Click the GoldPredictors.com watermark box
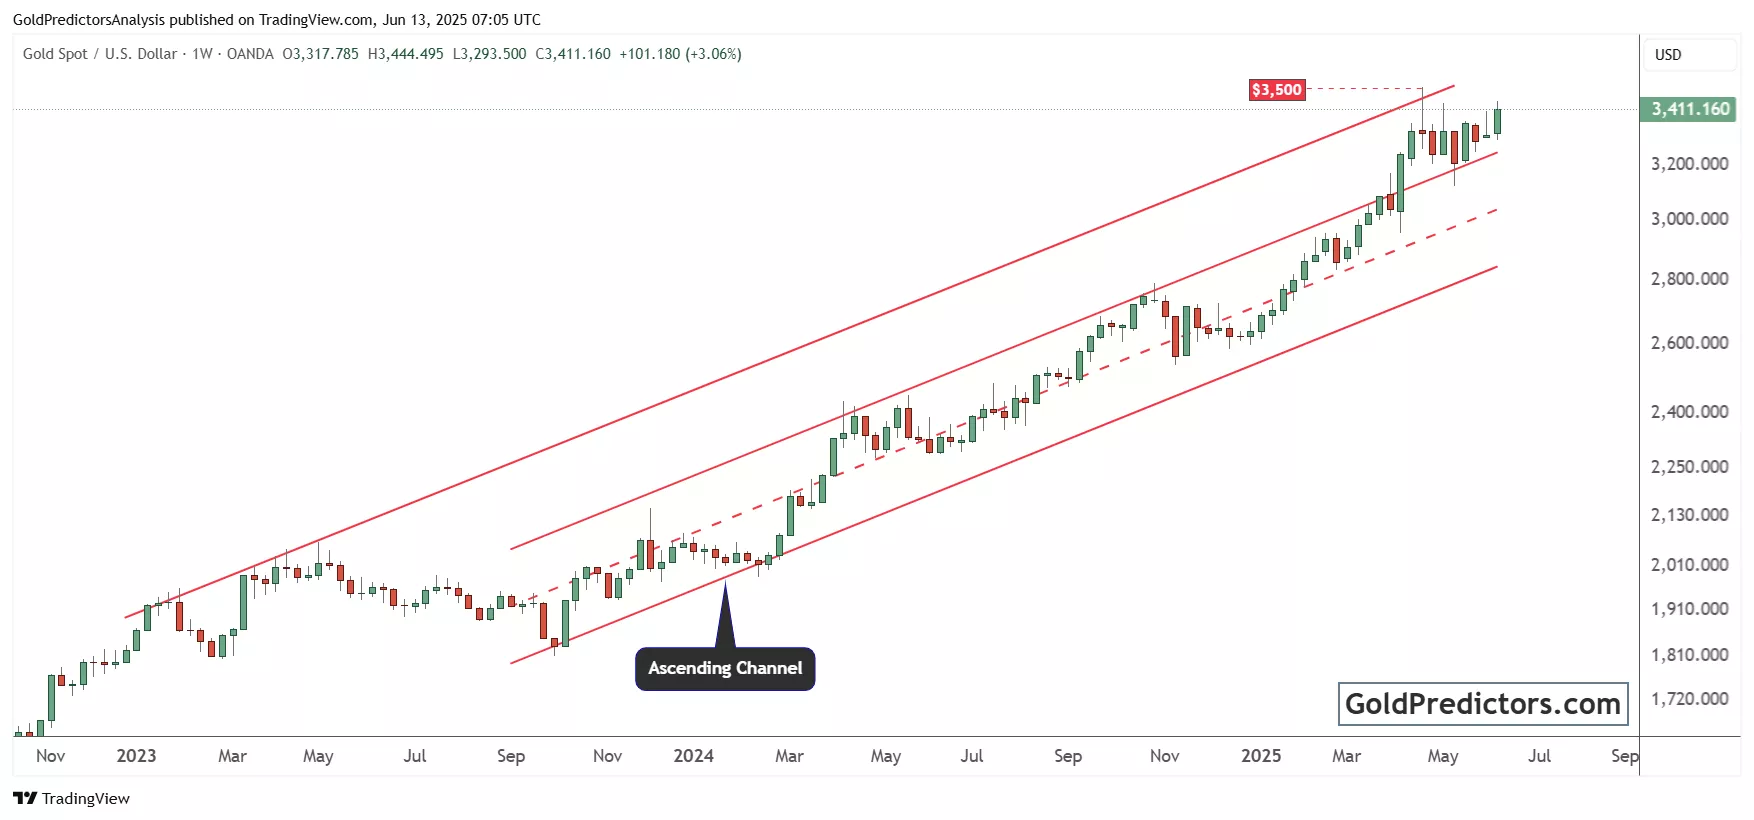The height and width of the screenshot is (820, 1754). (x=1482, y=704)
